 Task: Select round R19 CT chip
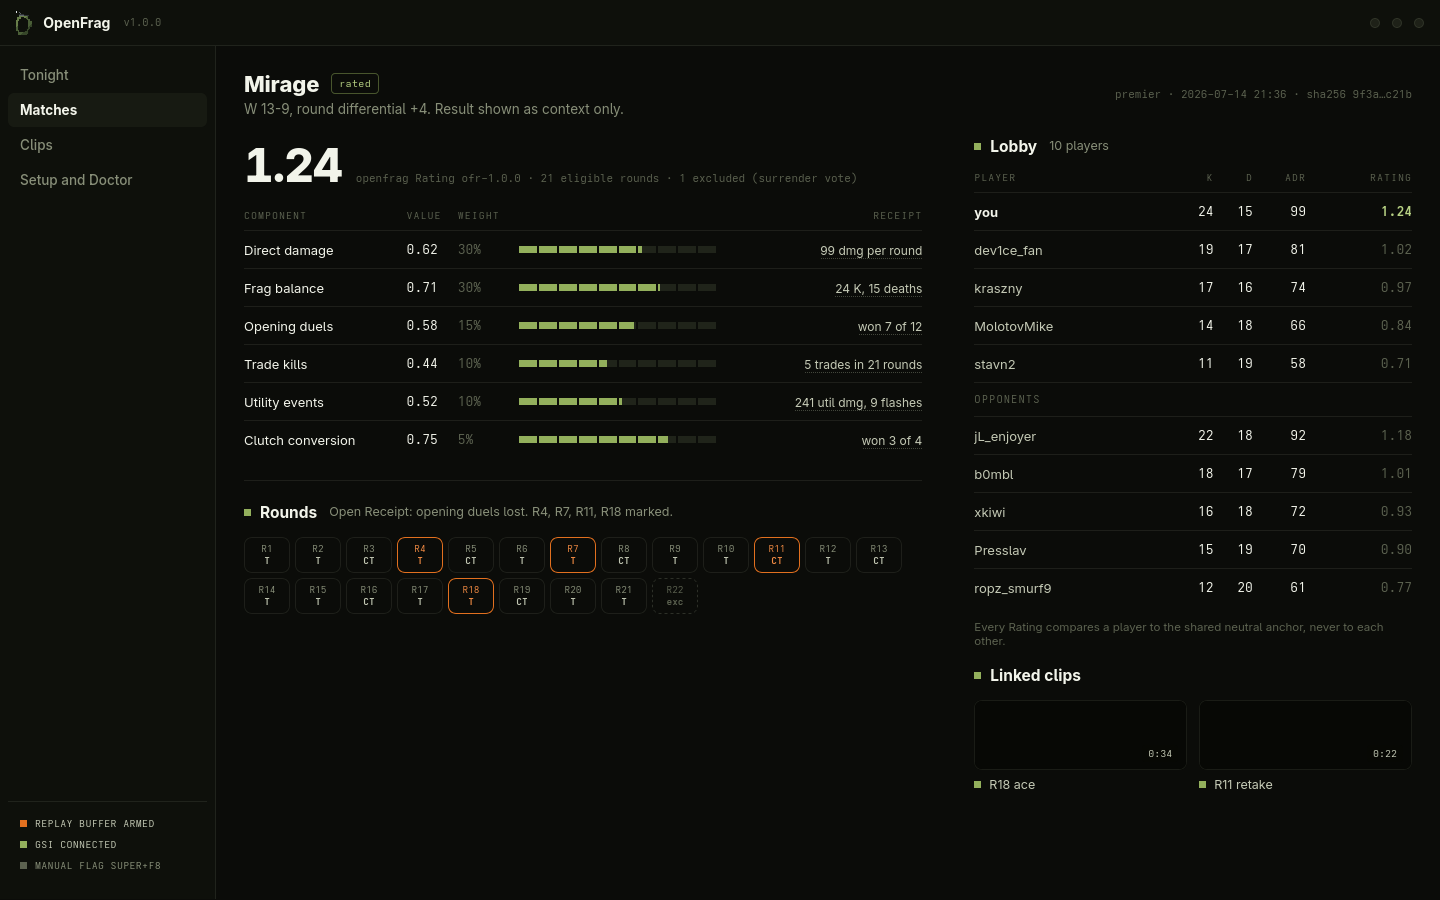[522, 596]
